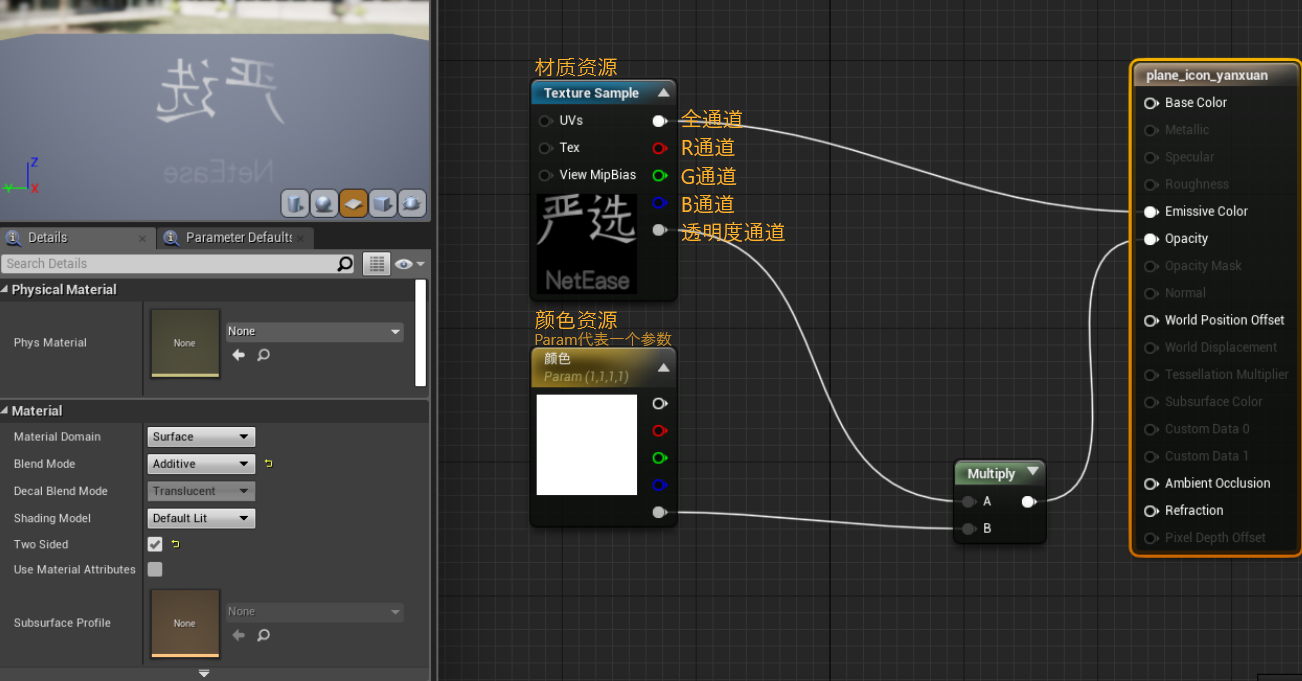Screen dimensions: 1302x681
Task: Click the NetEase texture thumbnail in Texture Sample
Action: 585,243
